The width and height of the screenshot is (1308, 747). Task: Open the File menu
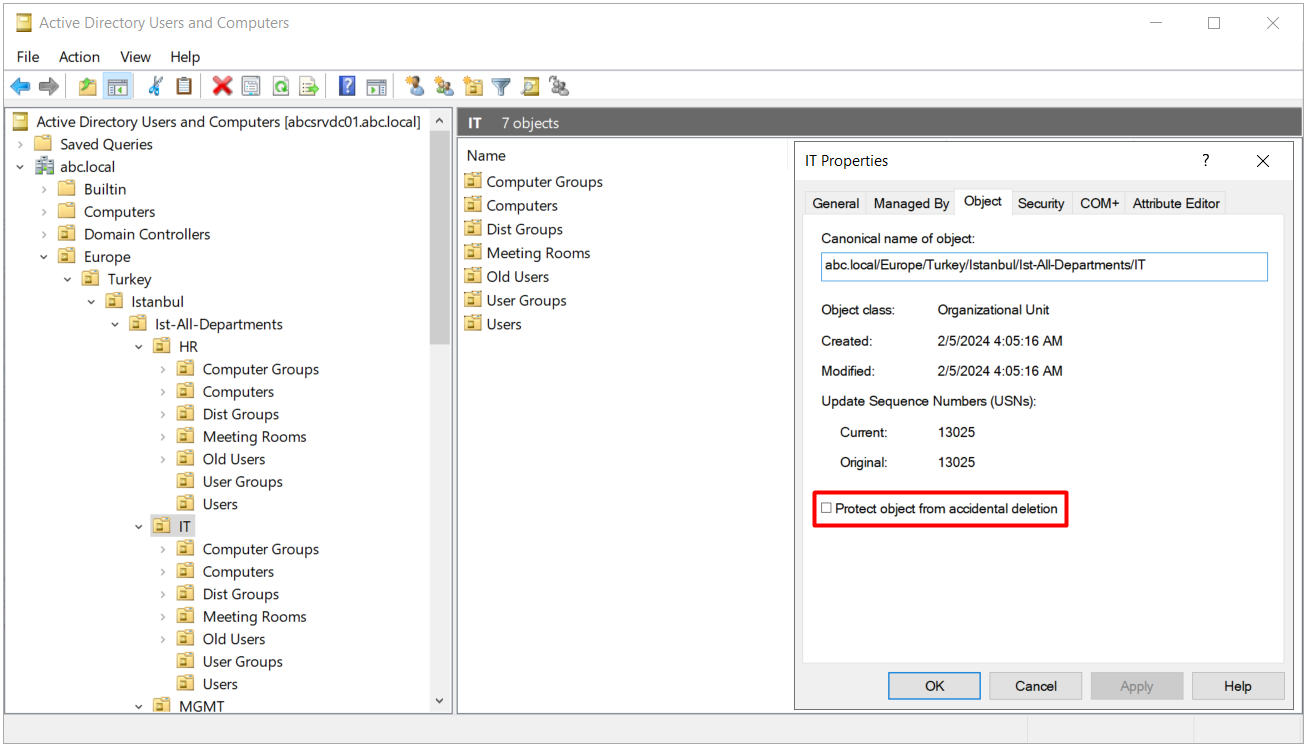28,57
